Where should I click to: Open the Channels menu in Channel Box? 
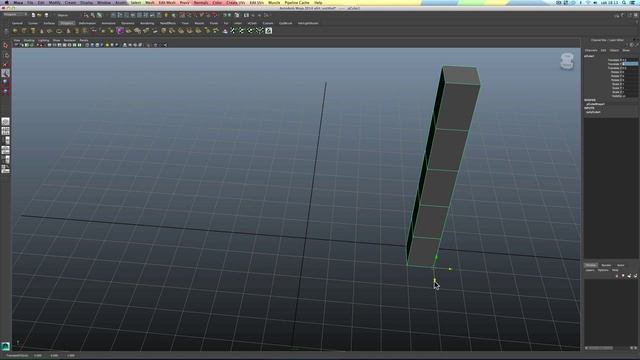click(591, 50)
